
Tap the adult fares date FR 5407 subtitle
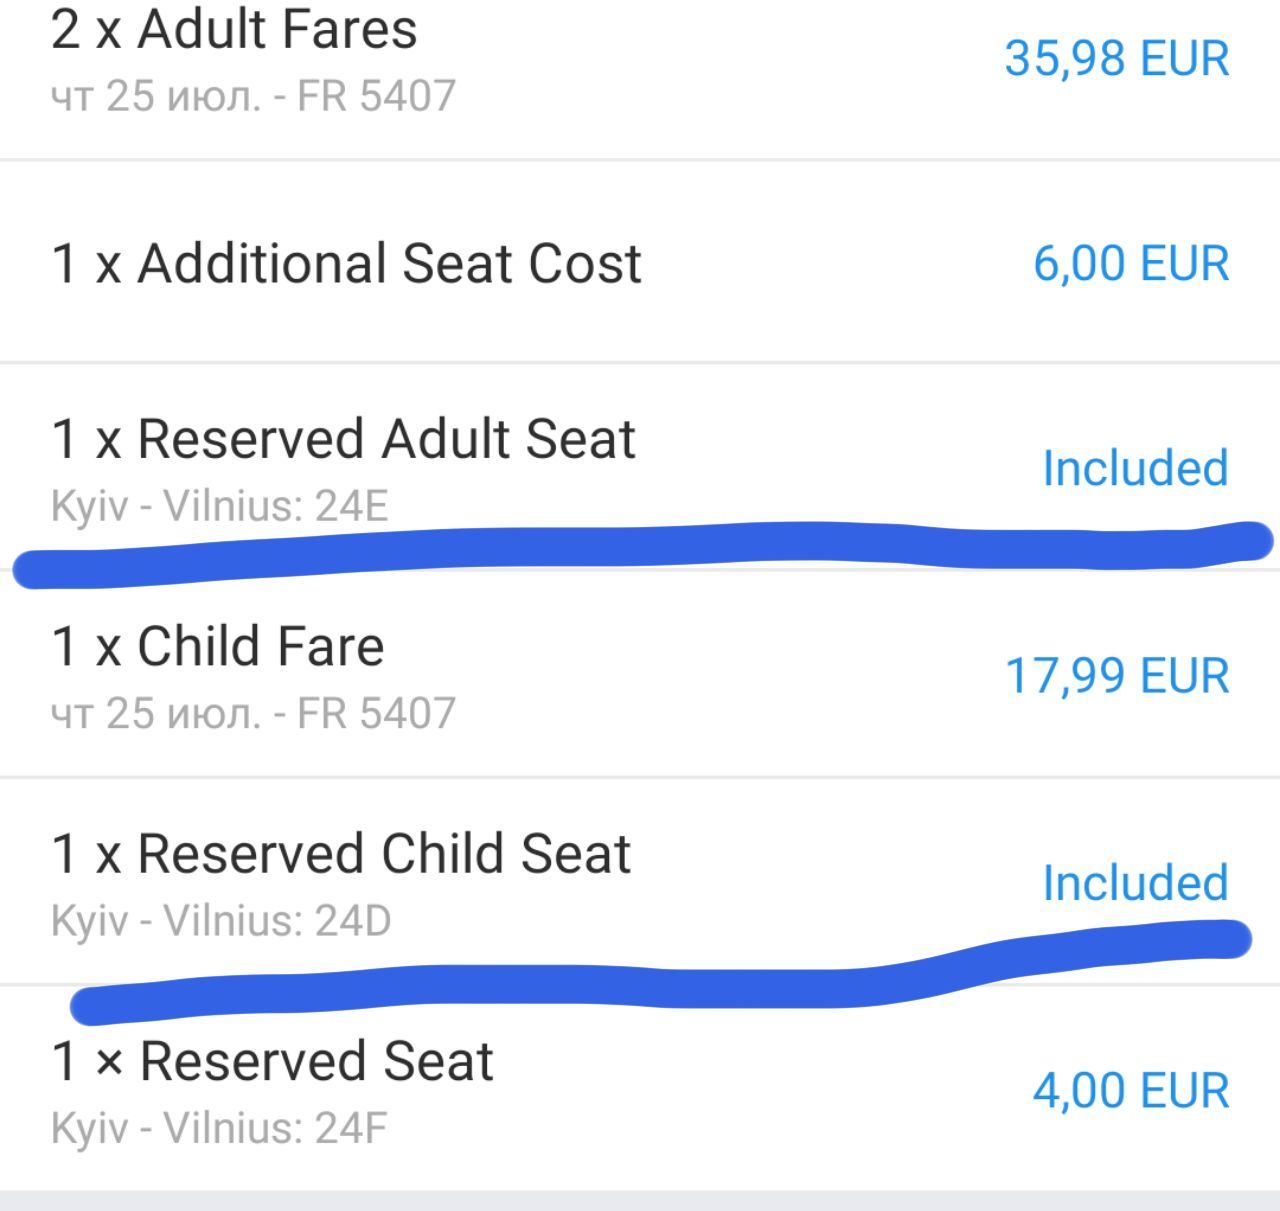[253, 96]
